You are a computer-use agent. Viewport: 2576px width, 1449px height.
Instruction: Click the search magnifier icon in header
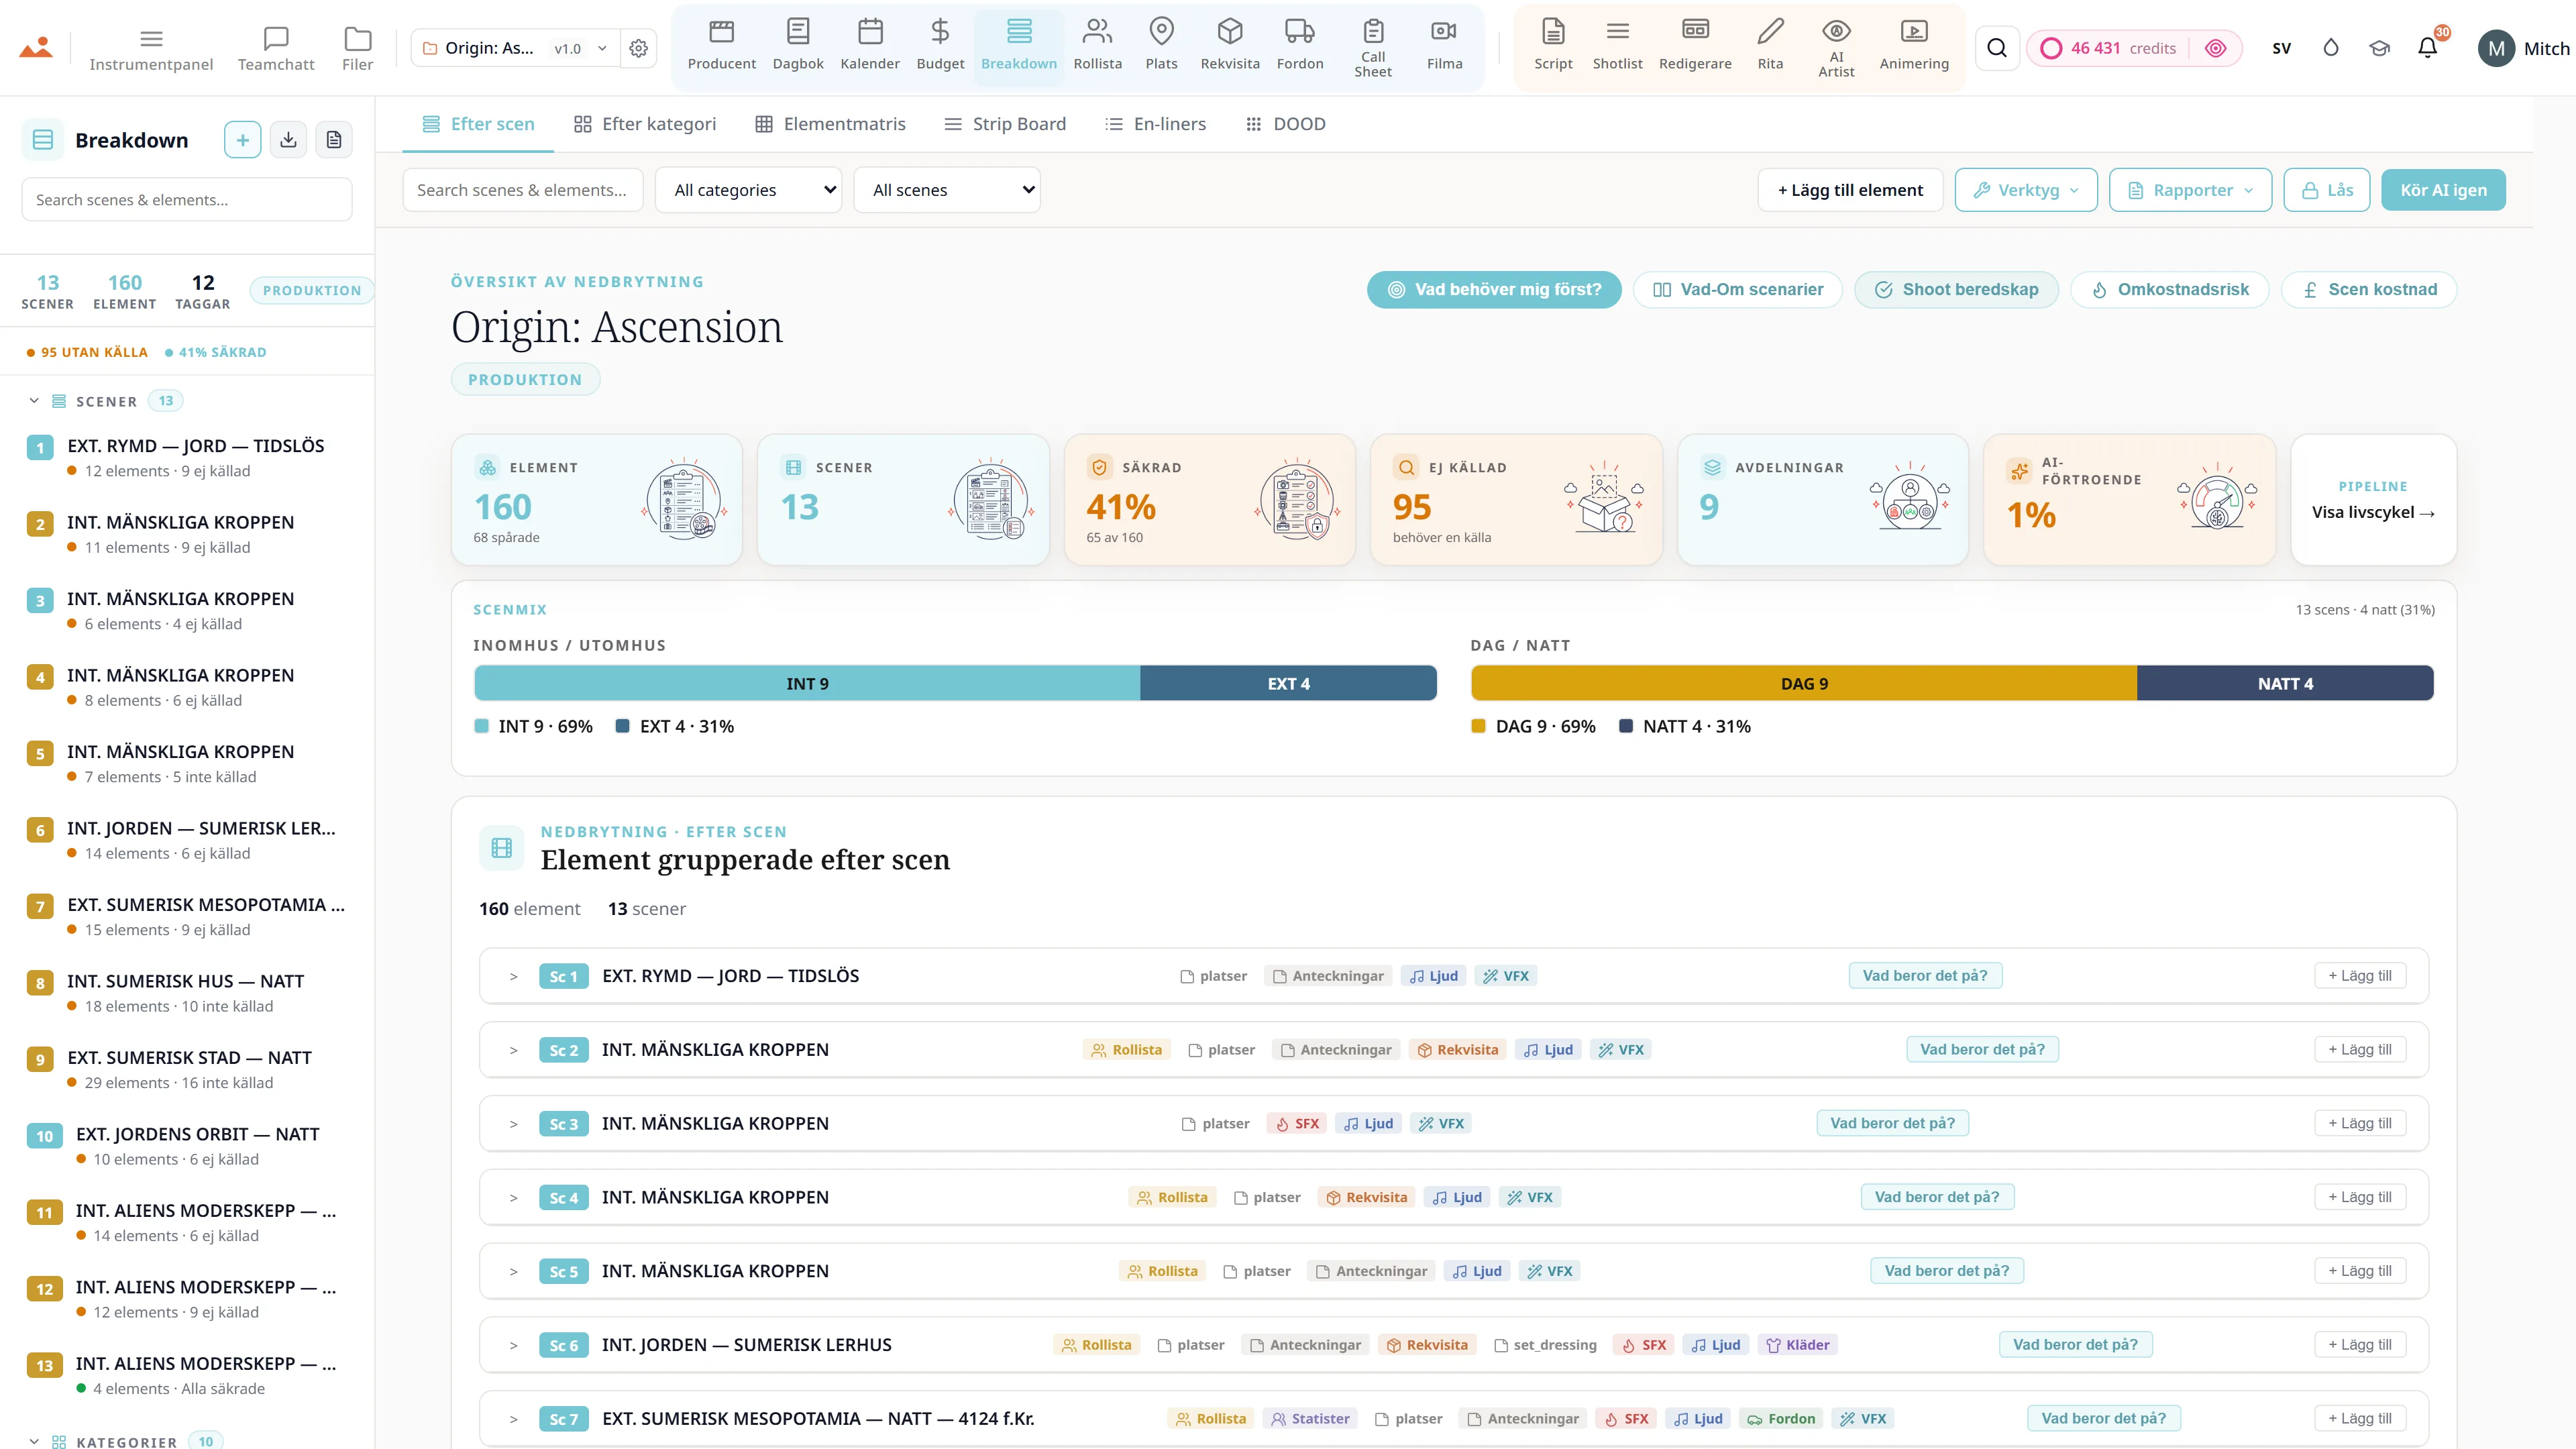[1997, 48]
